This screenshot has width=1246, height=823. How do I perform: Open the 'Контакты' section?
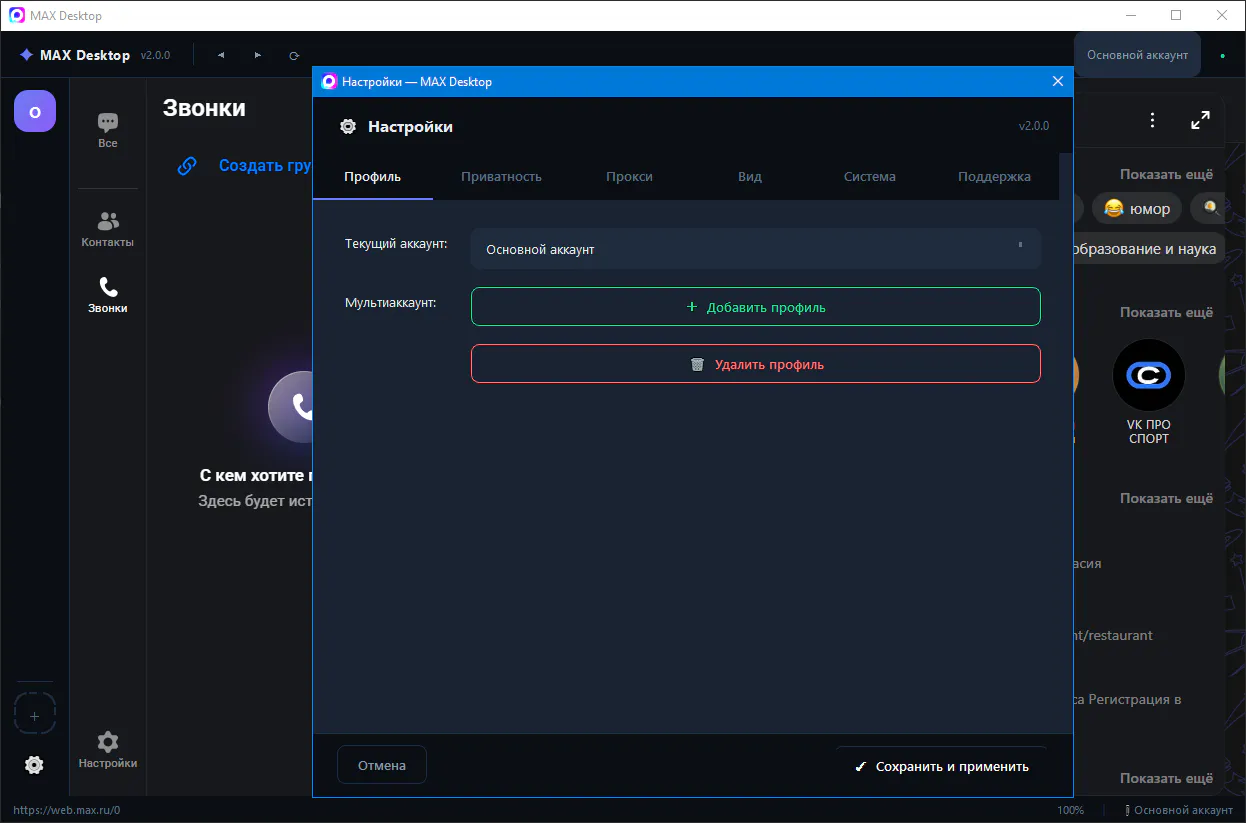click(108, 230)
